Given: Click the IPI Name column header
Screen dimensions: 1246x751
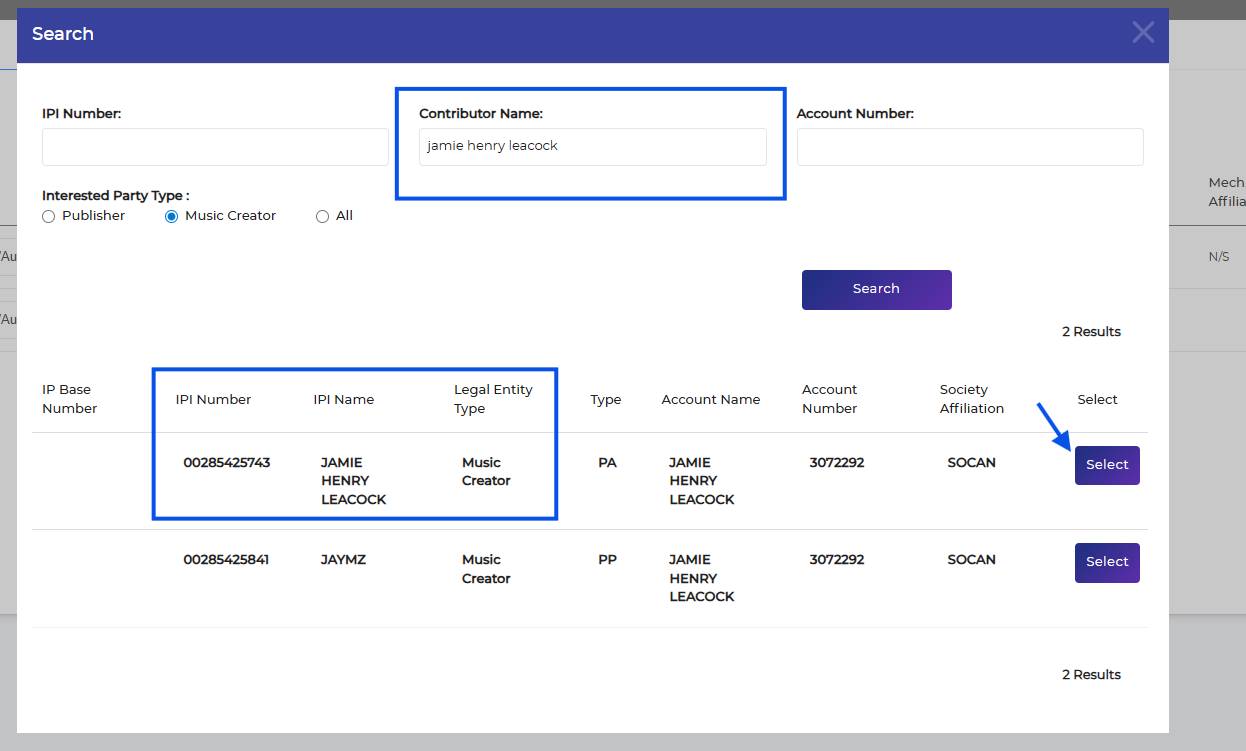Looking at the screenshot, I should (x=343, y=400).
